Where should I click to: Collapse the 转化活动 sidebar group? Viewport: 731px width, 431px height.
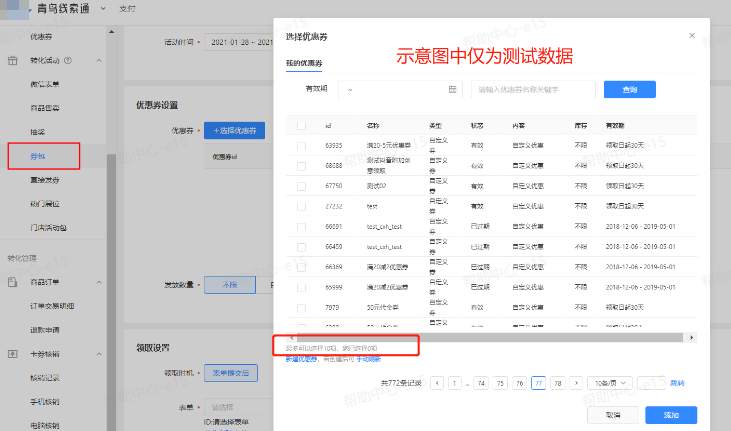pos(99,61)
